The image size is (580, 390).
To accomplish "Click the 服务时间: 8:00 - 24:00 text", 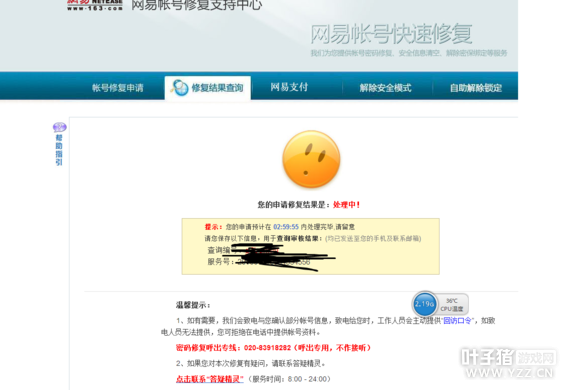I will click(289, 379).
